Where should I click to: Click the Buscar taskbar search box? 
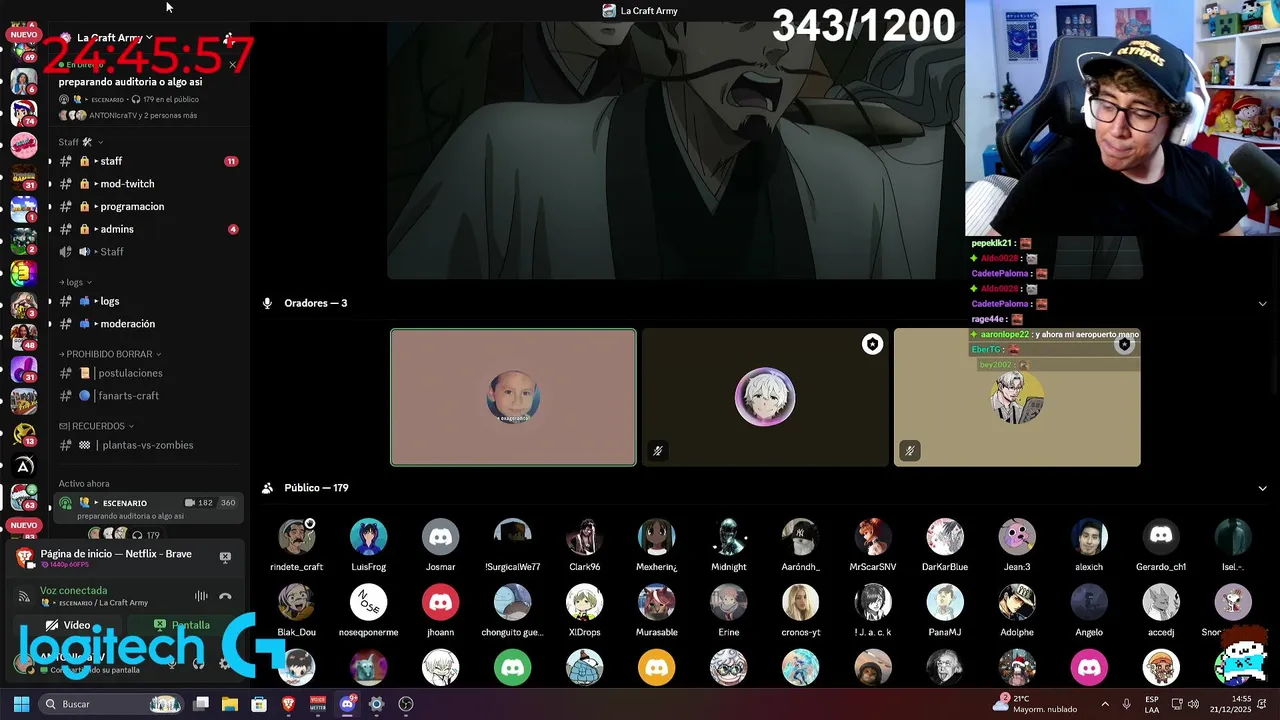coord(112,704)
